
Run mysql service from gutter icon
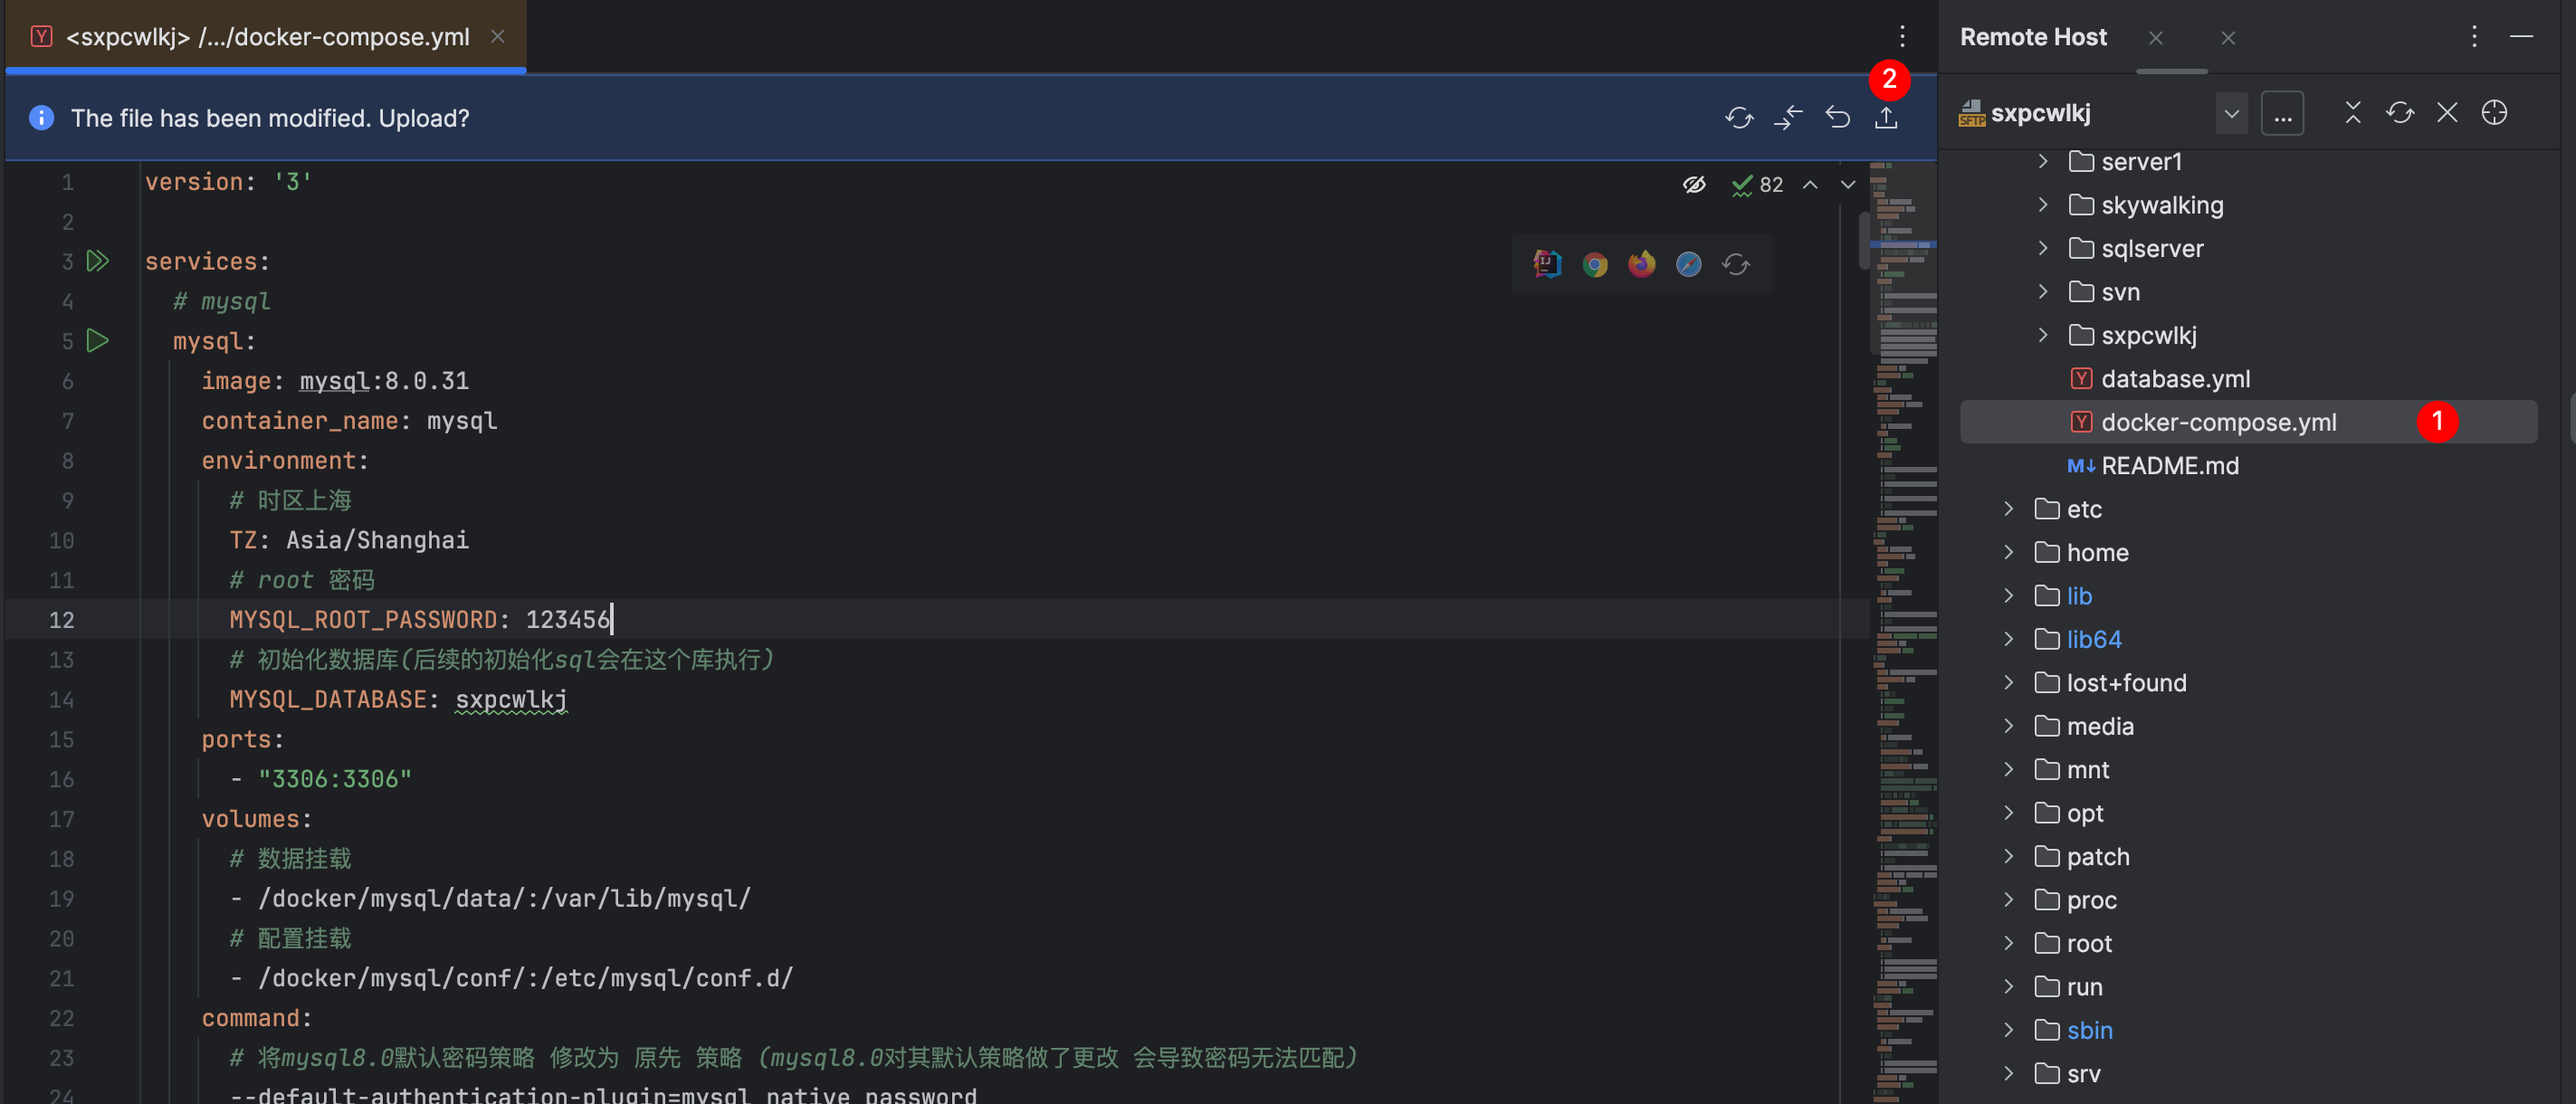[97, 341]
